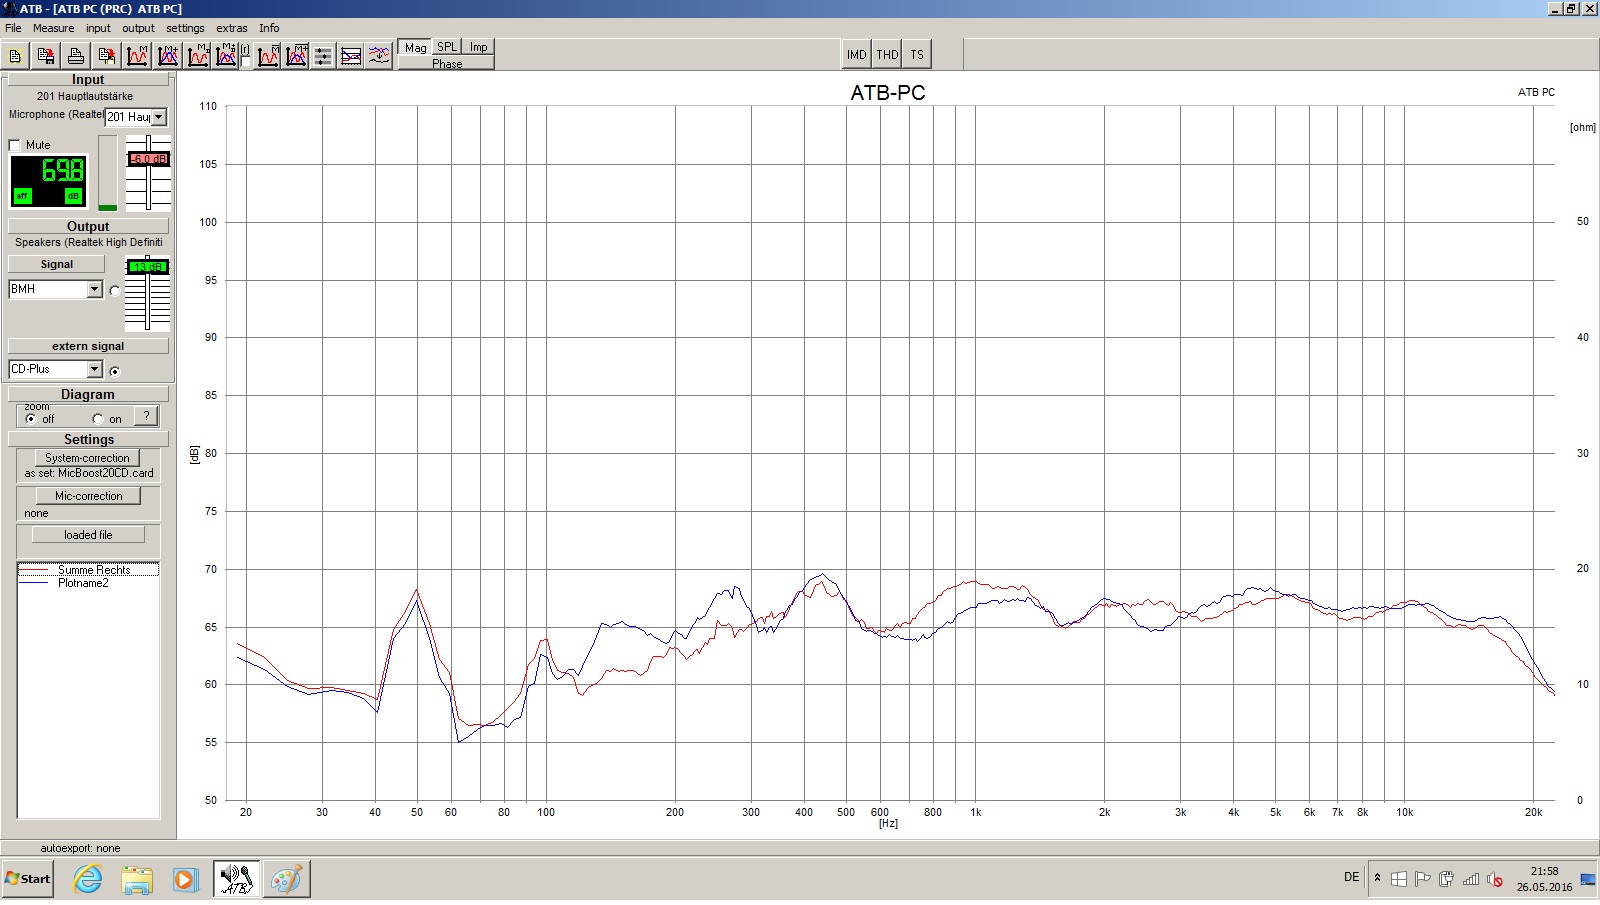Select the zoom 'on' radio button
Viewport: 1600px width, 905px height.
(x=98, y=419)
